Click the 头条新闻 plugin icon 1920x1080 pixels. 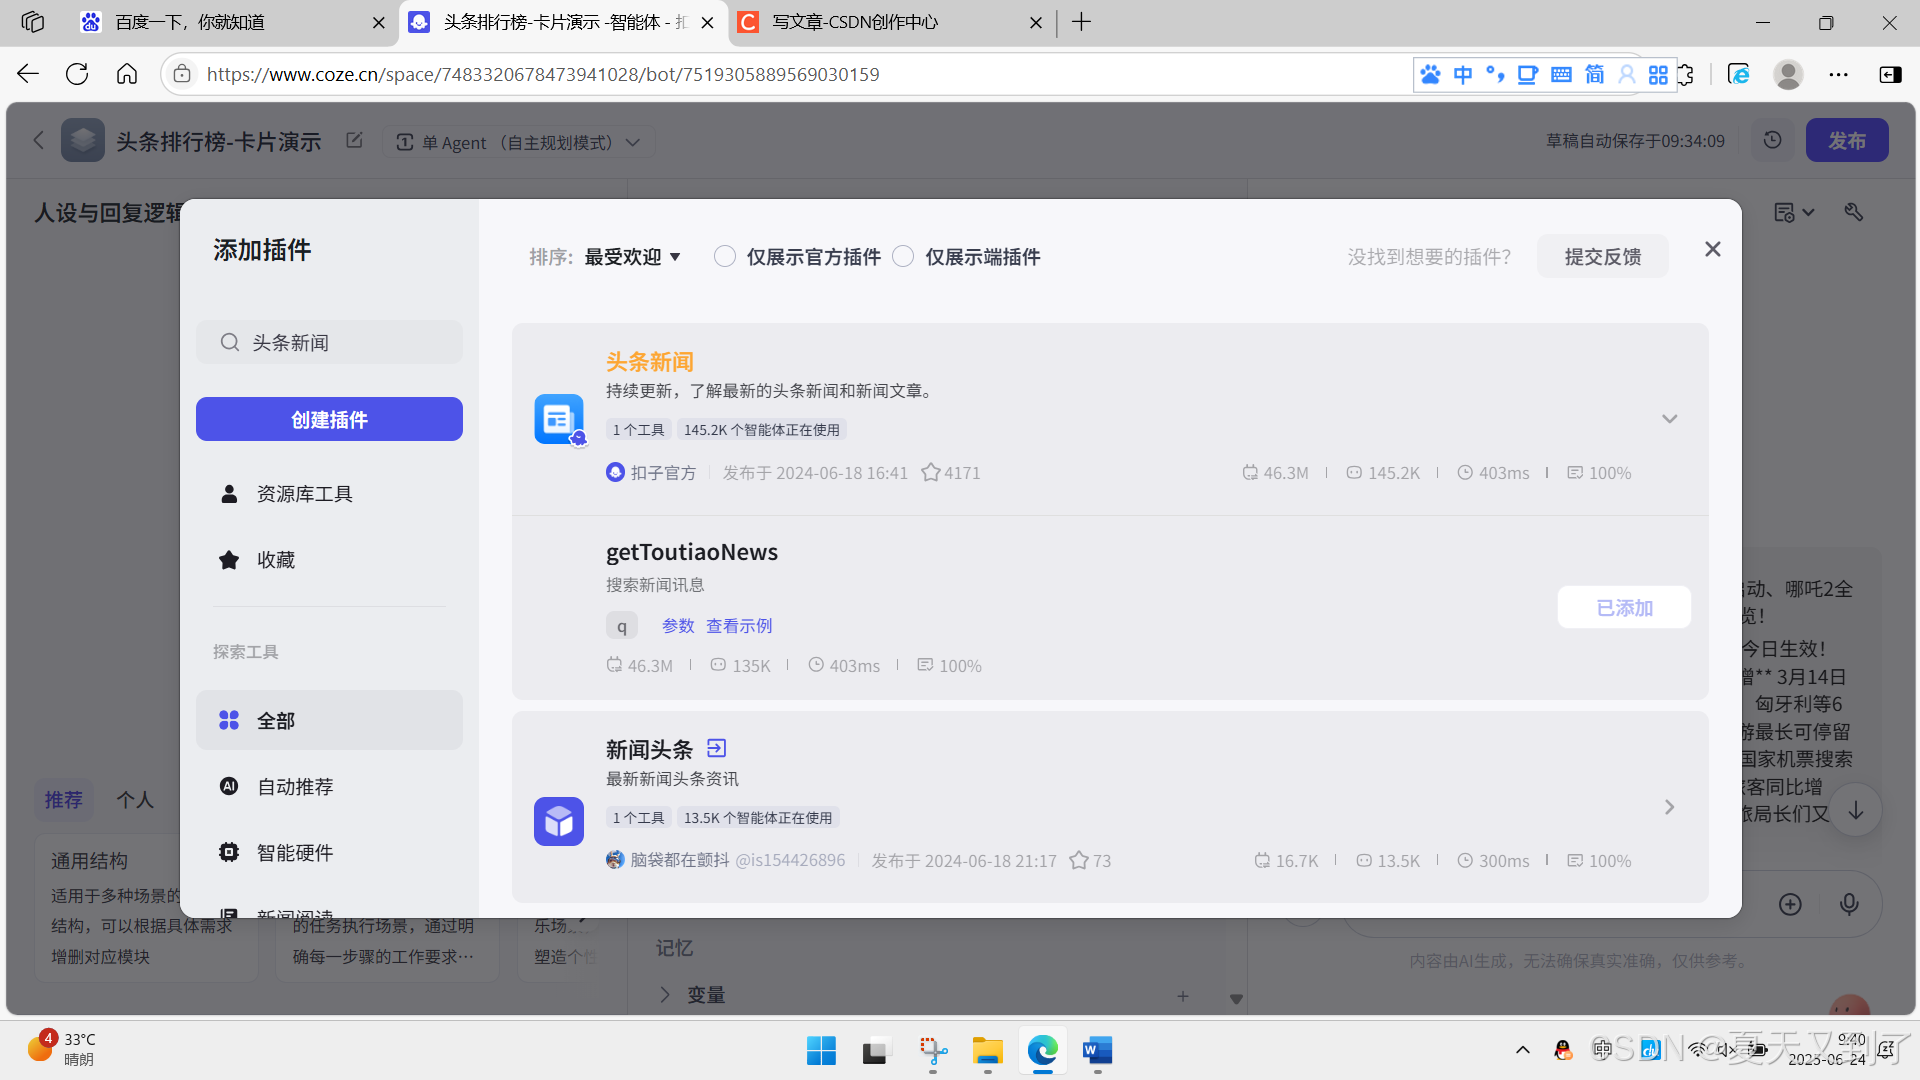[558, 419]
